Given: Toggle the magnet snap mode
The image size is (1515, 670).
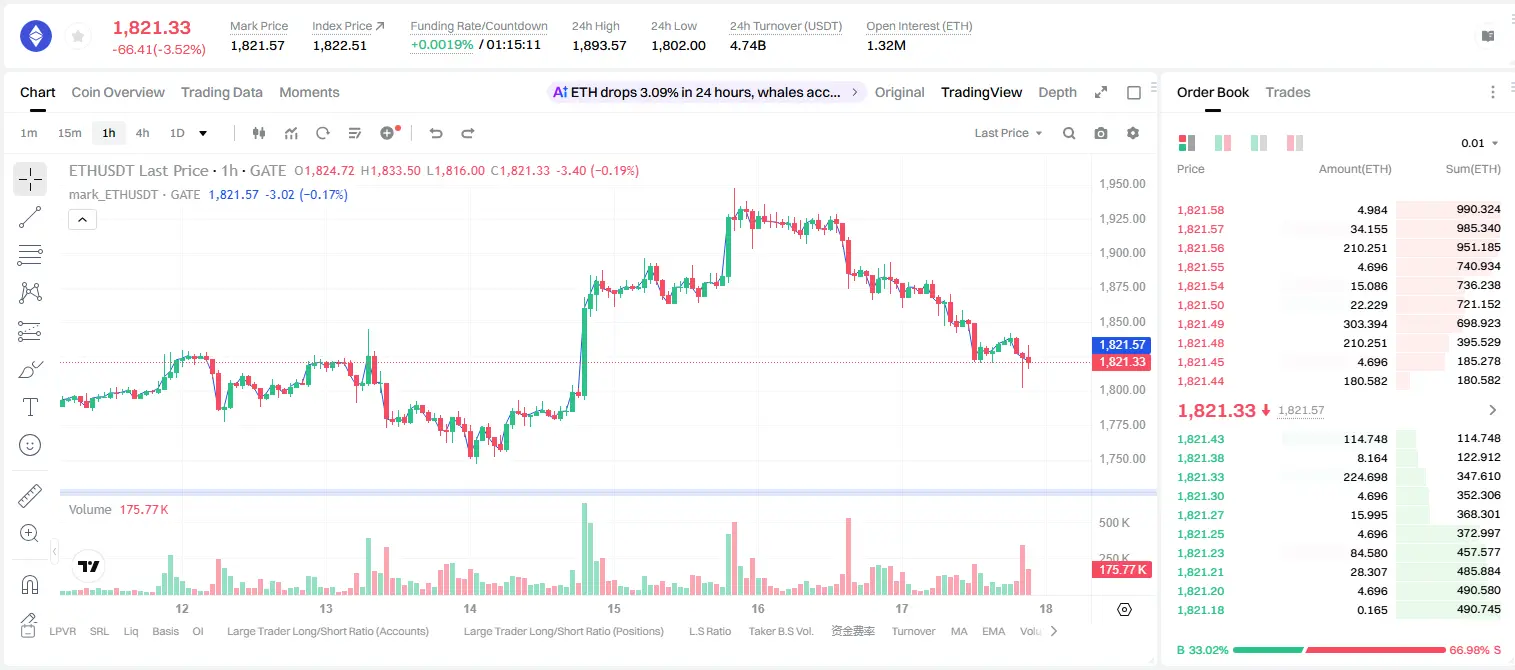Looking at the screenshot, I should click(30, 584).
